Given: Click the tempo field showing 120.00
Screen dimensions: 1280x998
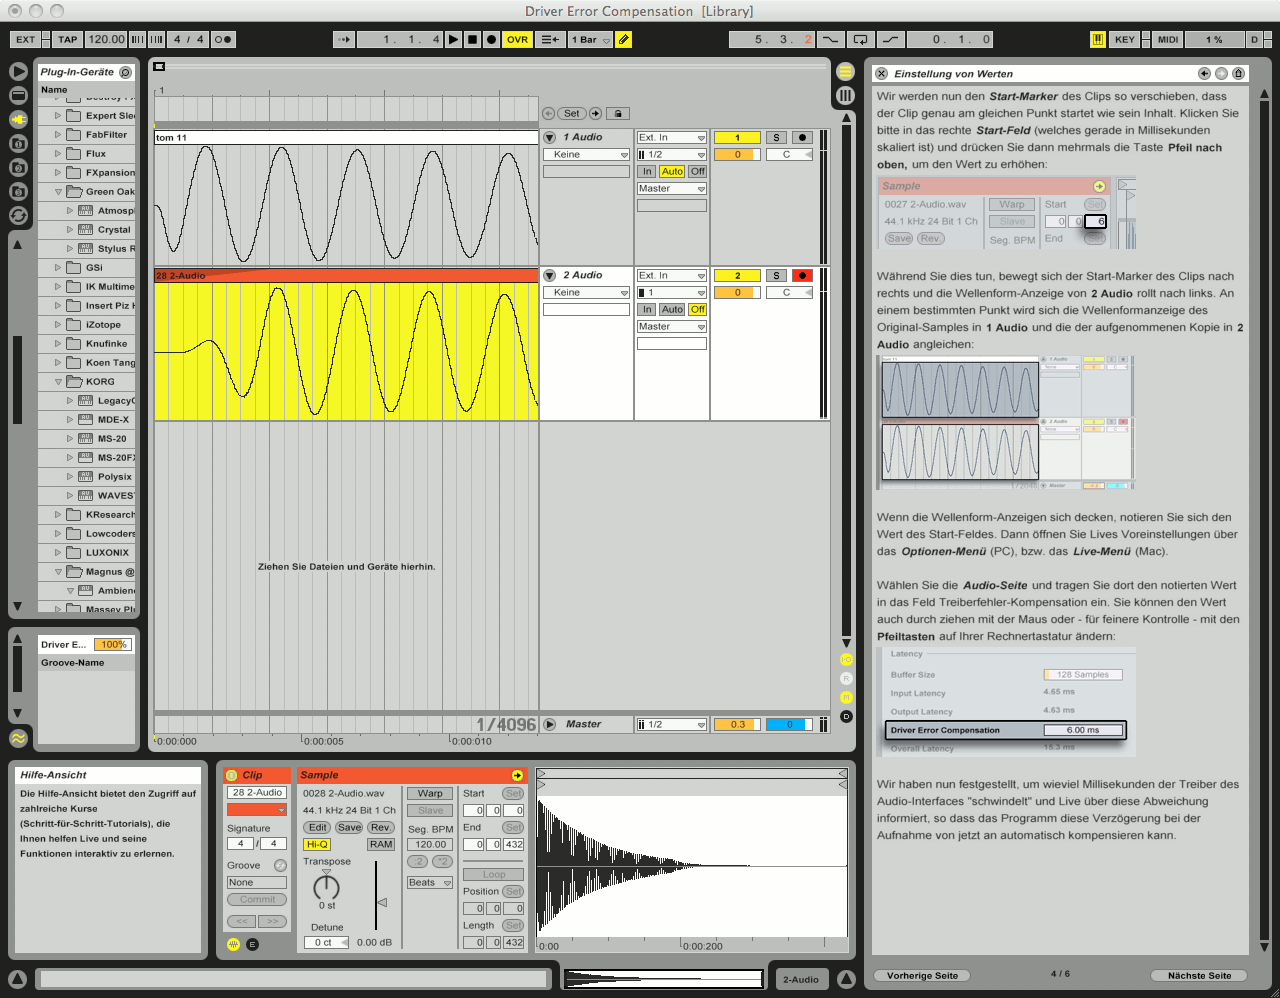Looking at the screenshot, I should click(106, 40).
